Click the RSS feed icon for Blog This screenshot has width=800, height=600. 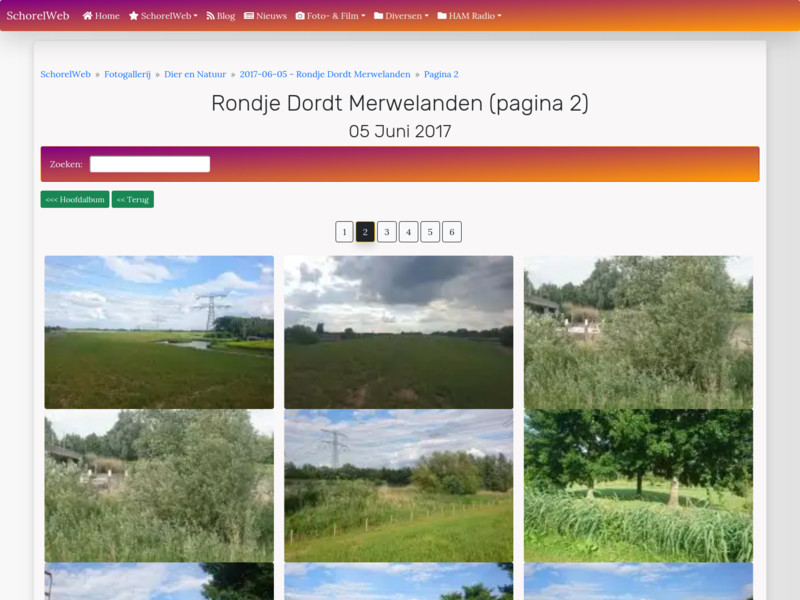tap(210, 16)
